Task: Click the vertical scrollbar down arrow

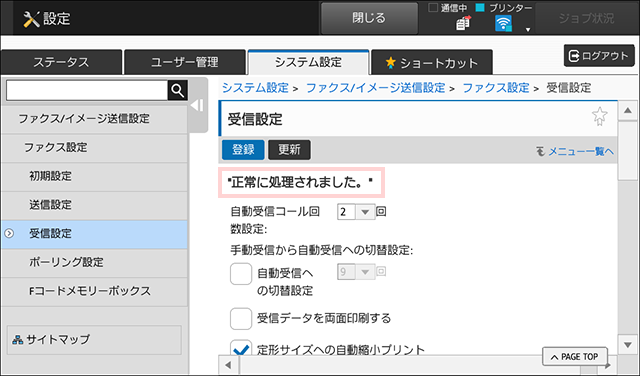Action: 627,345
